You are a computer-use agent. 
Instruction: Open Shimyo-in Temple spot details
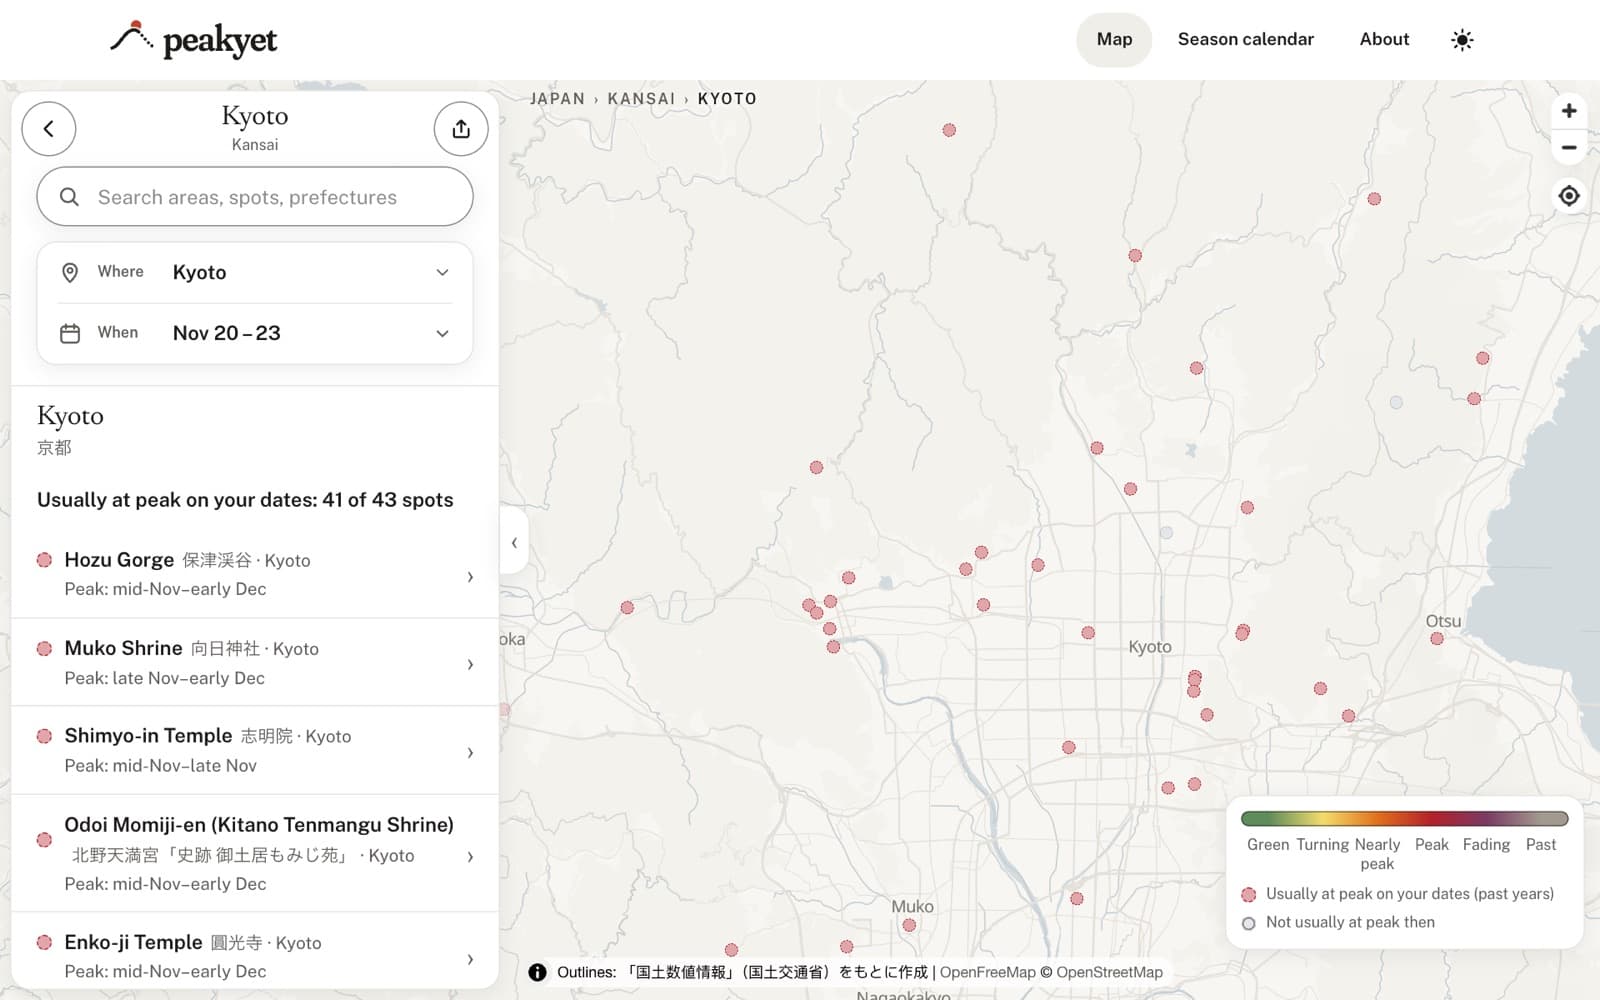[255, 750]
